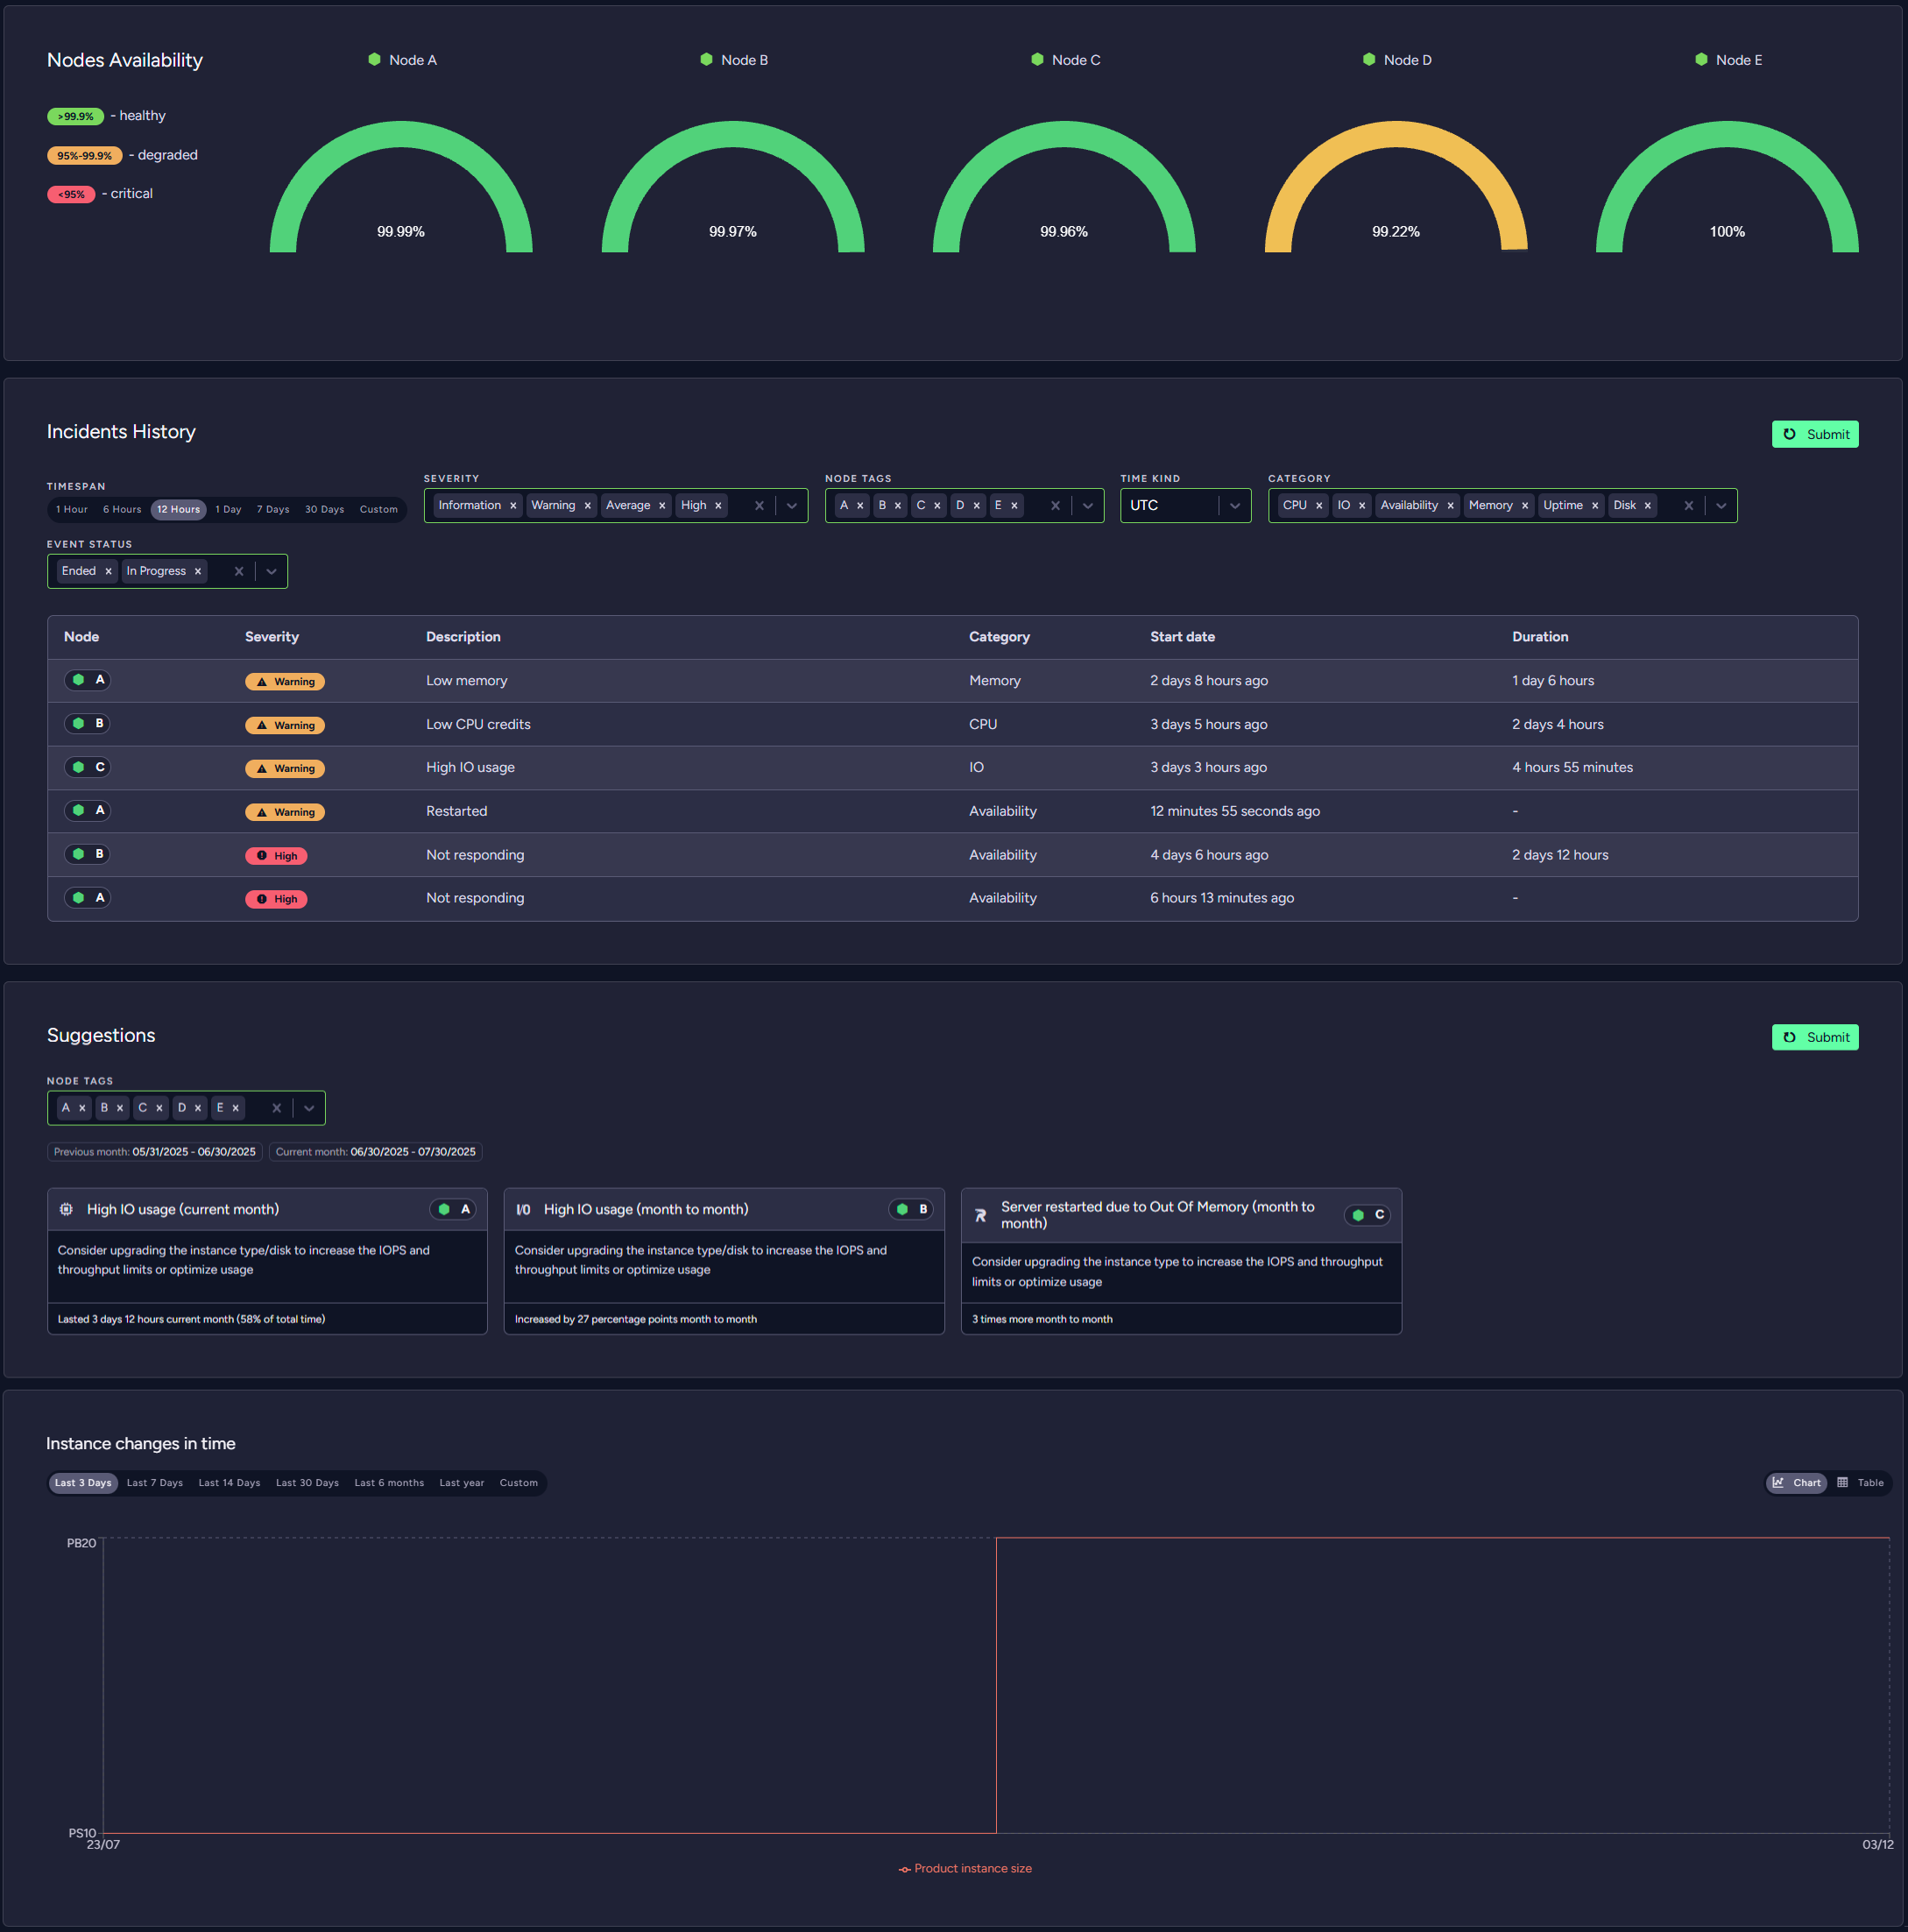
Task: Open the Time Kind UTC dropdown
Action: tap(1235, 506)
